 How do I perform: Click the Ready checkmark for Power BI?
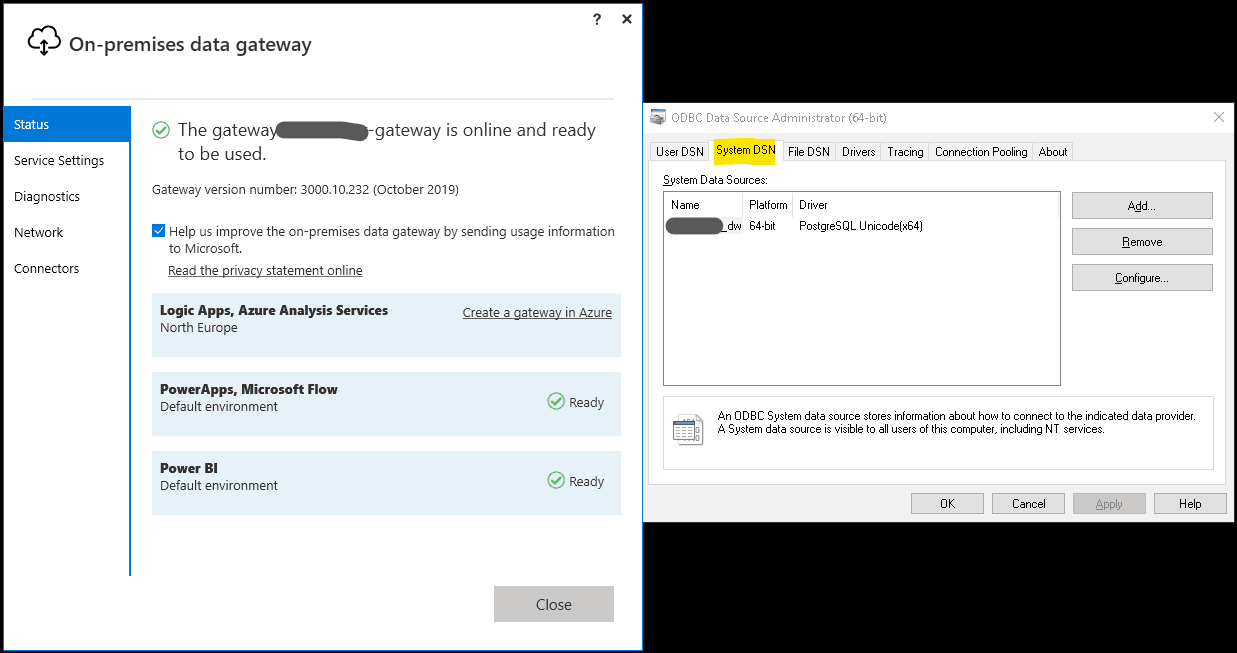pos(556,481)
